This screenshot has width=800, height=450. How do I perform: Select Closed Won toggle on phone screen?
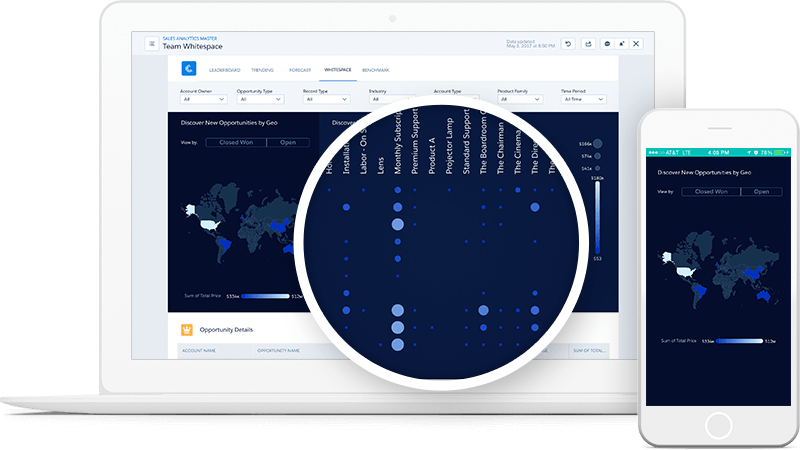711,190
